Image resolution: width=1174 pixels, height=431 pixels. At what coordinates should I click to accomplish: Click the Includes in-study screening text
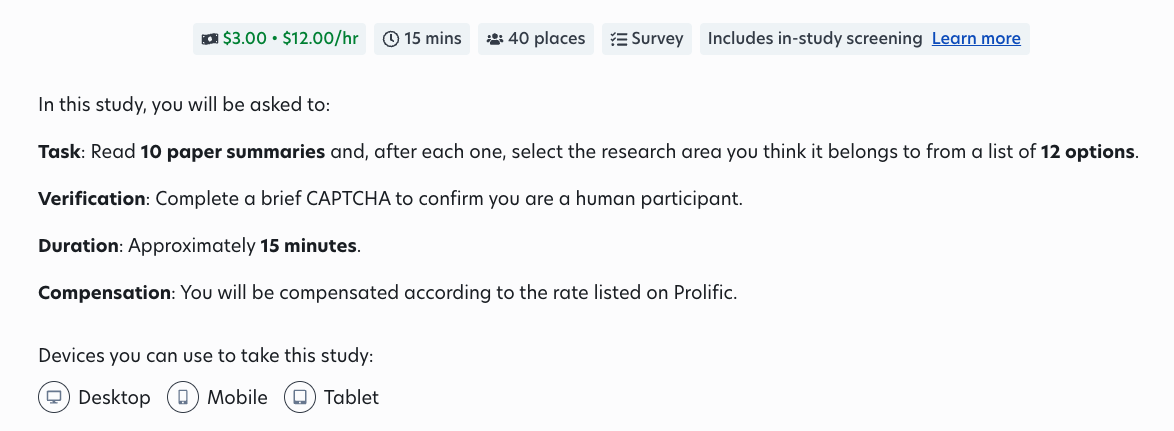(814, 39)
